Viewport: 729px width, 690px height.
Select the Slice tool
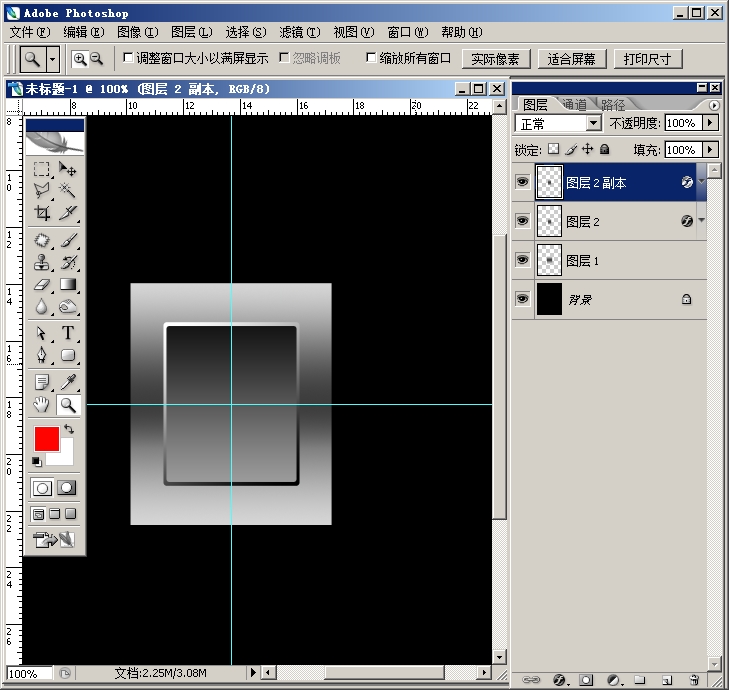point(68,212)
